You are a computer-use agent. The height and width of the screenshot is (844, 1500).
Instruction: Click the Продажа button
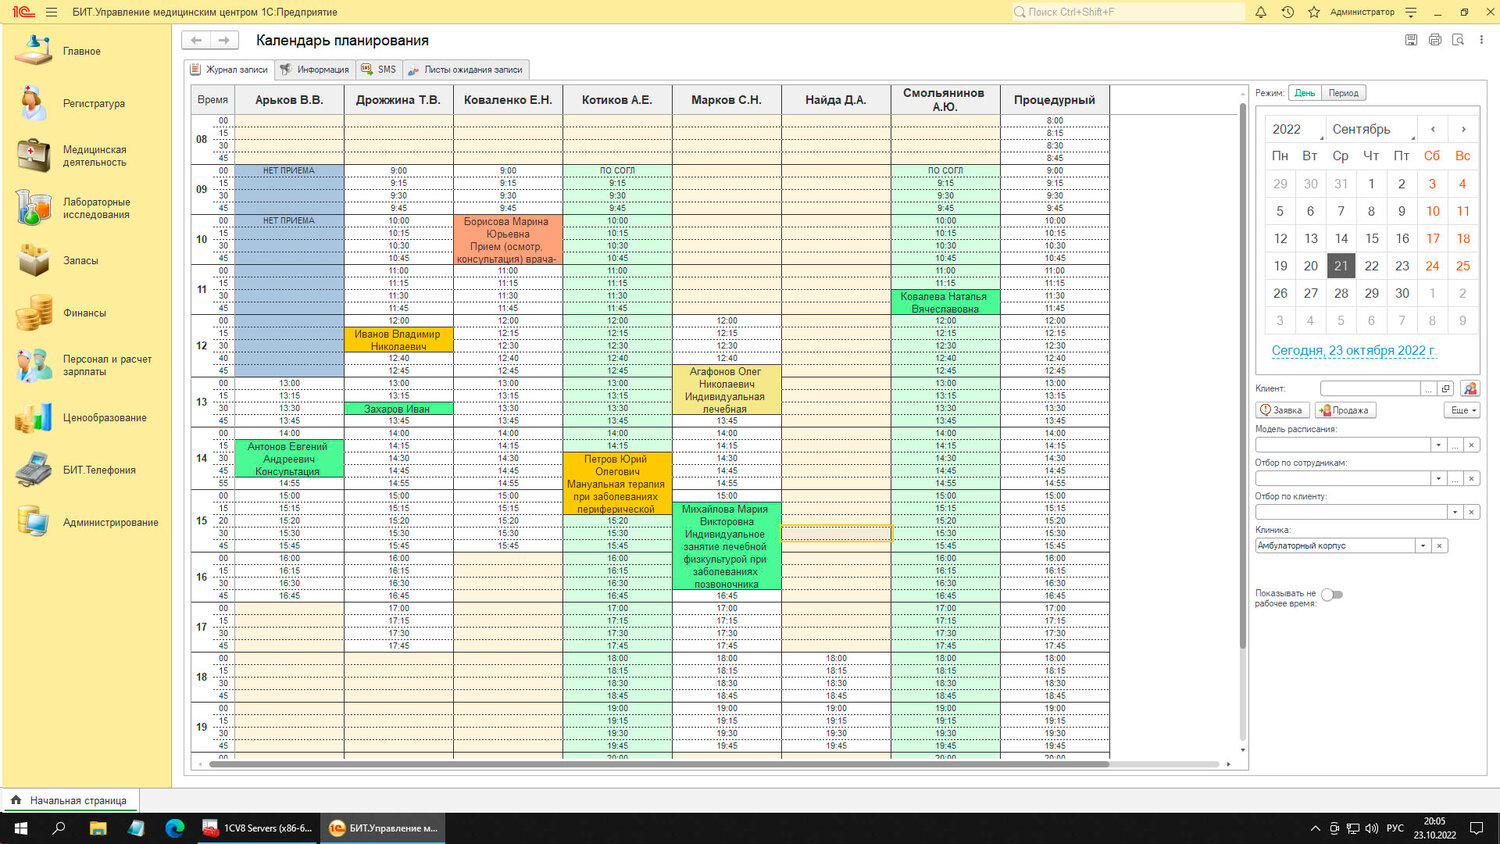[1345, 410]
